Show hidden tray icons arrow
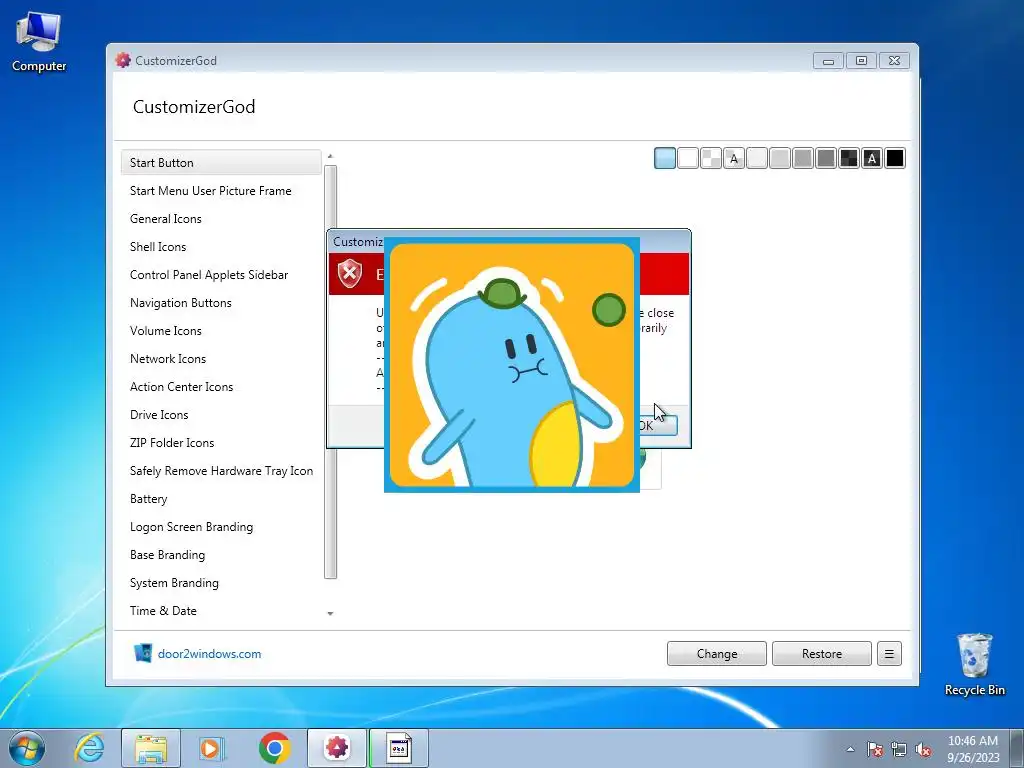 (x=850, y=749)
